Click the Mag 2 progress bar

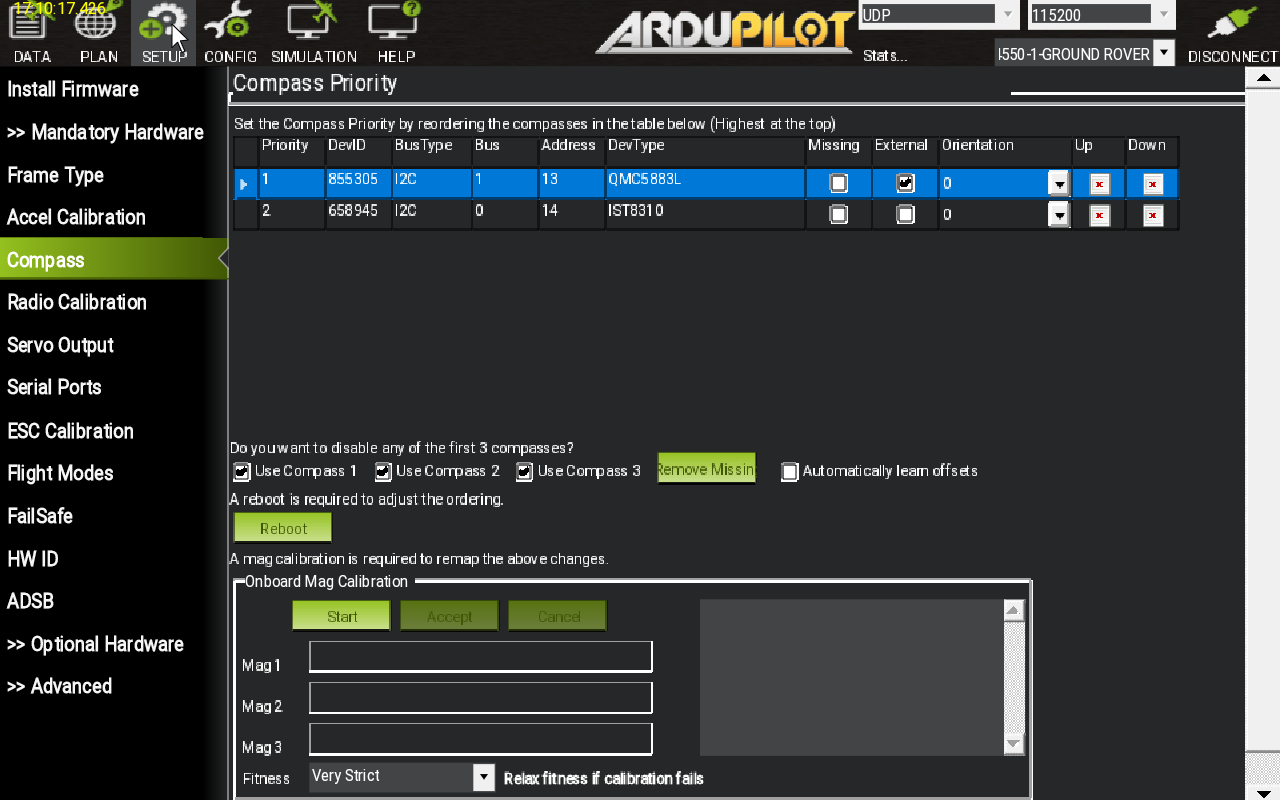click(x=481, y=698)
